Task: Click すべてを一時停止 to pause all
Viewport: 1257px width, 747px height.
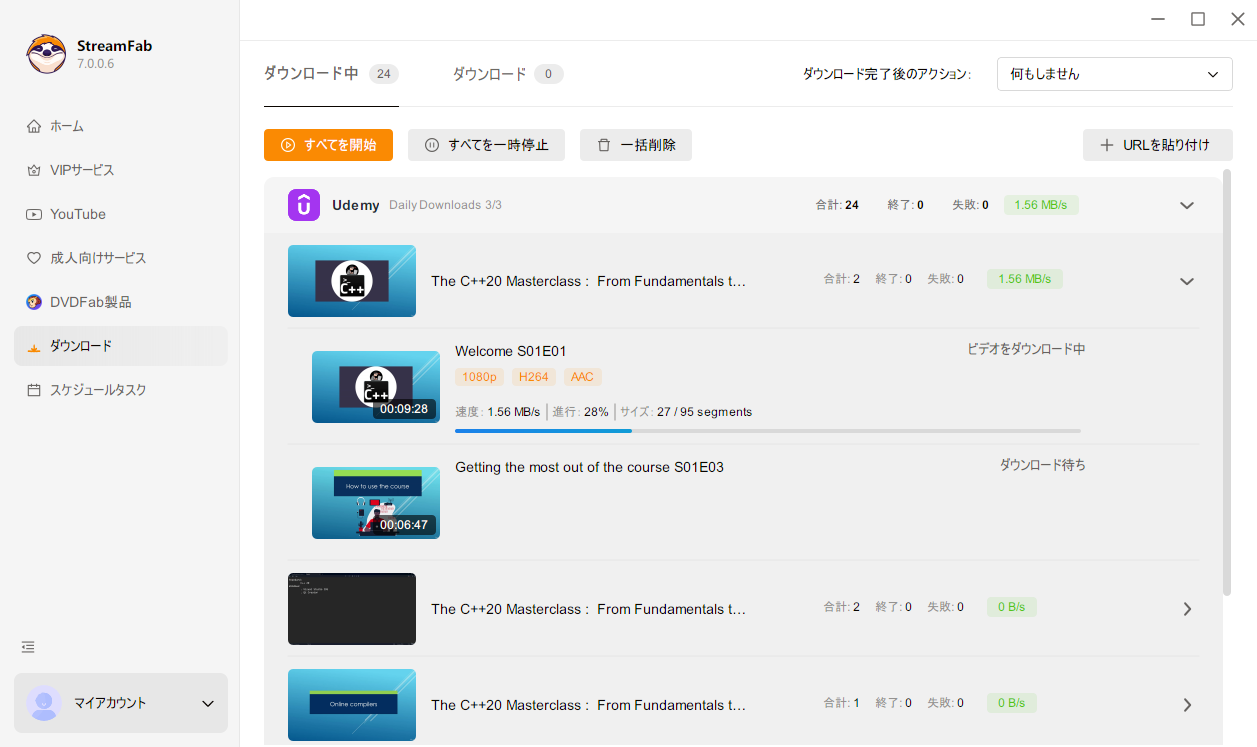Action: pyautogui.click(x=486, y=145)
